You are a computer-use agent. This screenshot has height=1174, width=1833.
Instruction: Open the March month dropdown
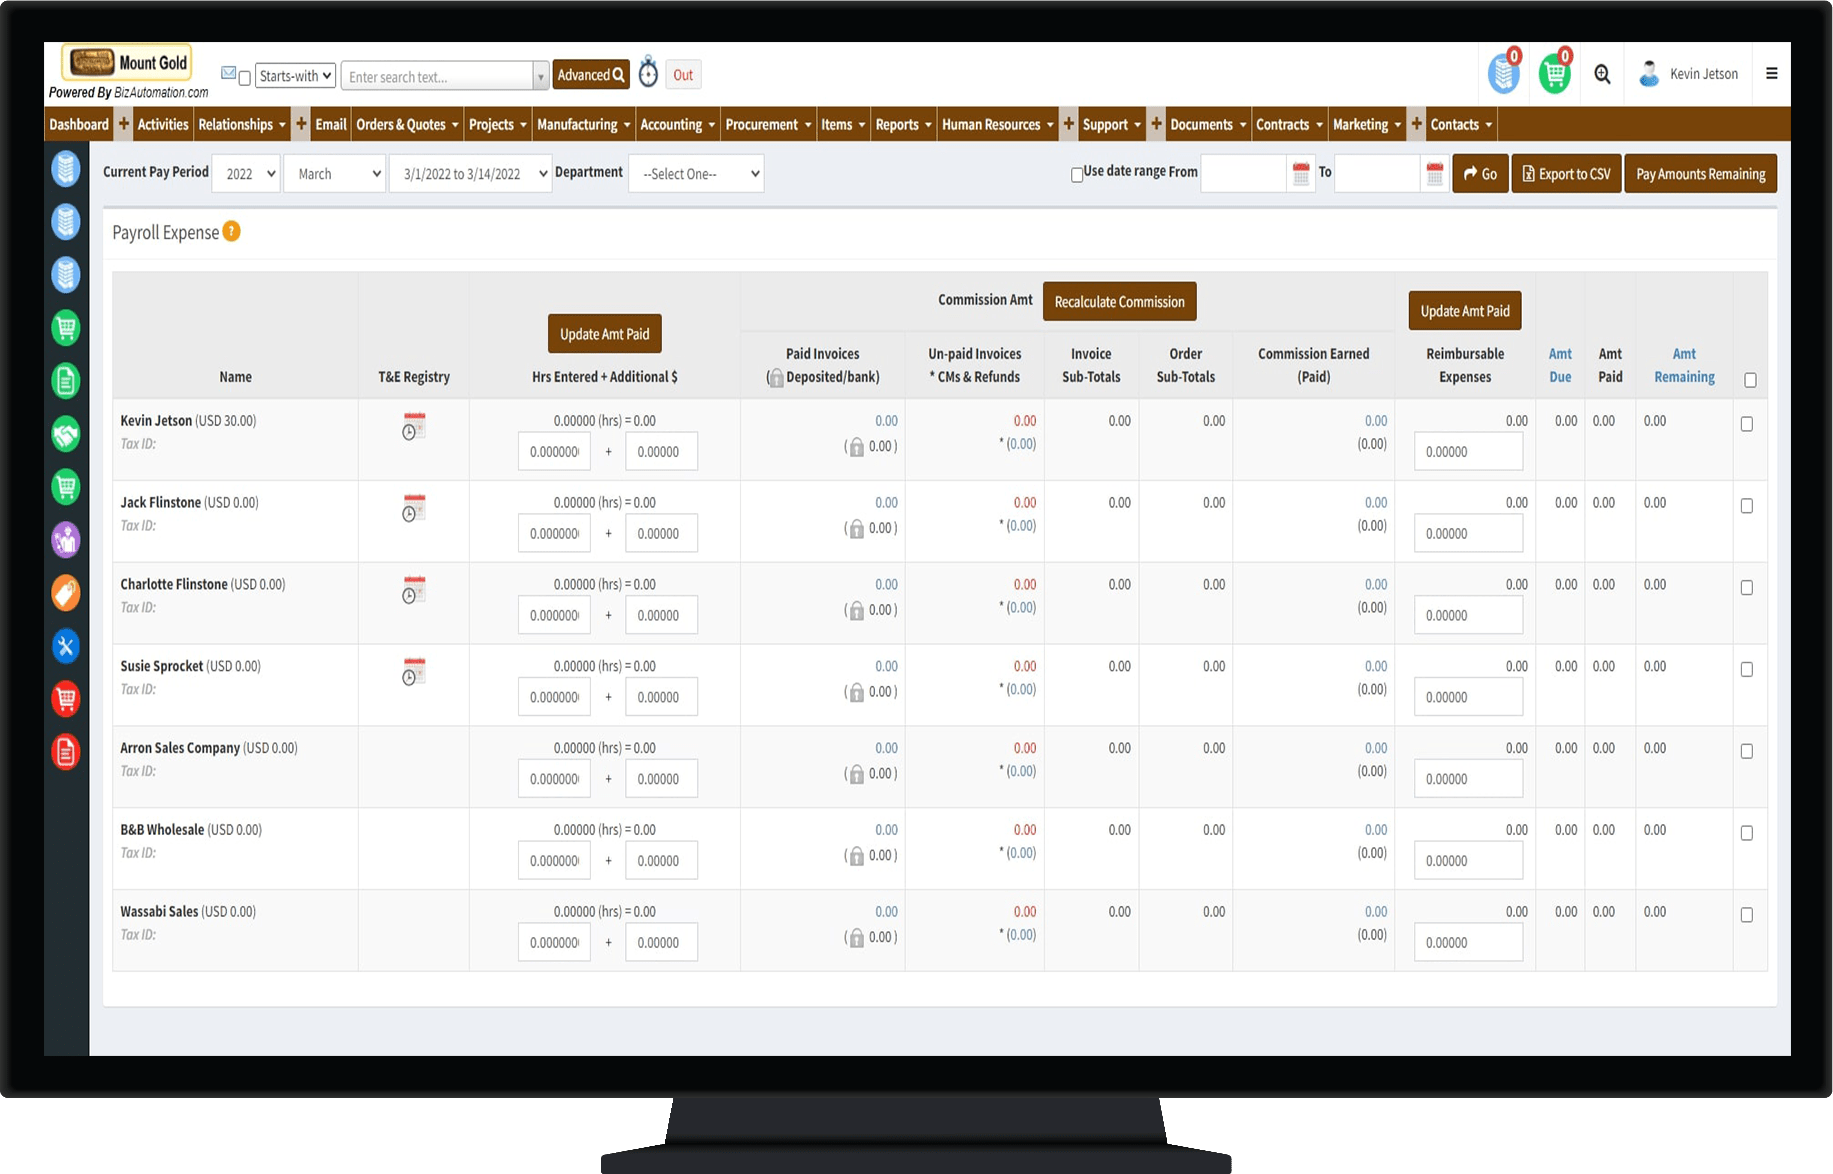[335, 174]
